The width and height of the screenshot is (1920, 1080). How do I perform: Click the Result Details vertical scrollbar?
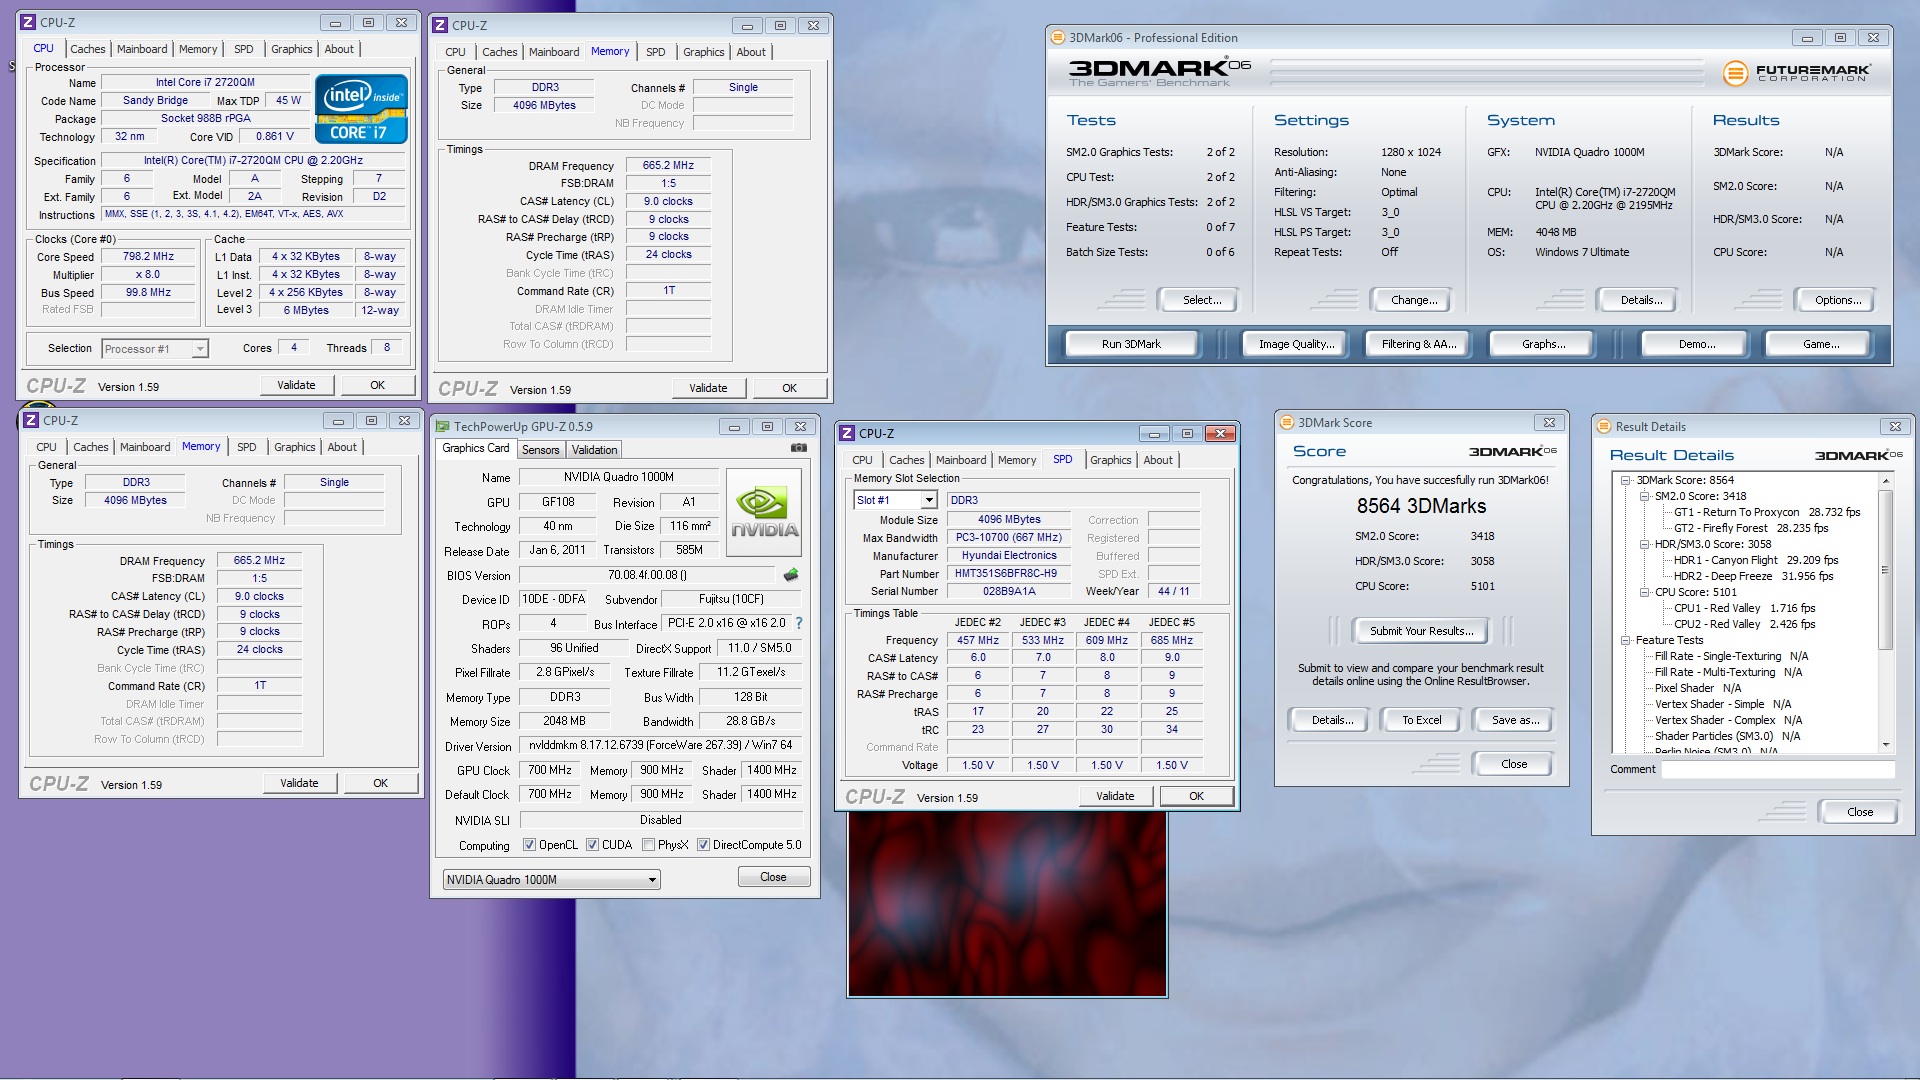(x=1885, y=570)
